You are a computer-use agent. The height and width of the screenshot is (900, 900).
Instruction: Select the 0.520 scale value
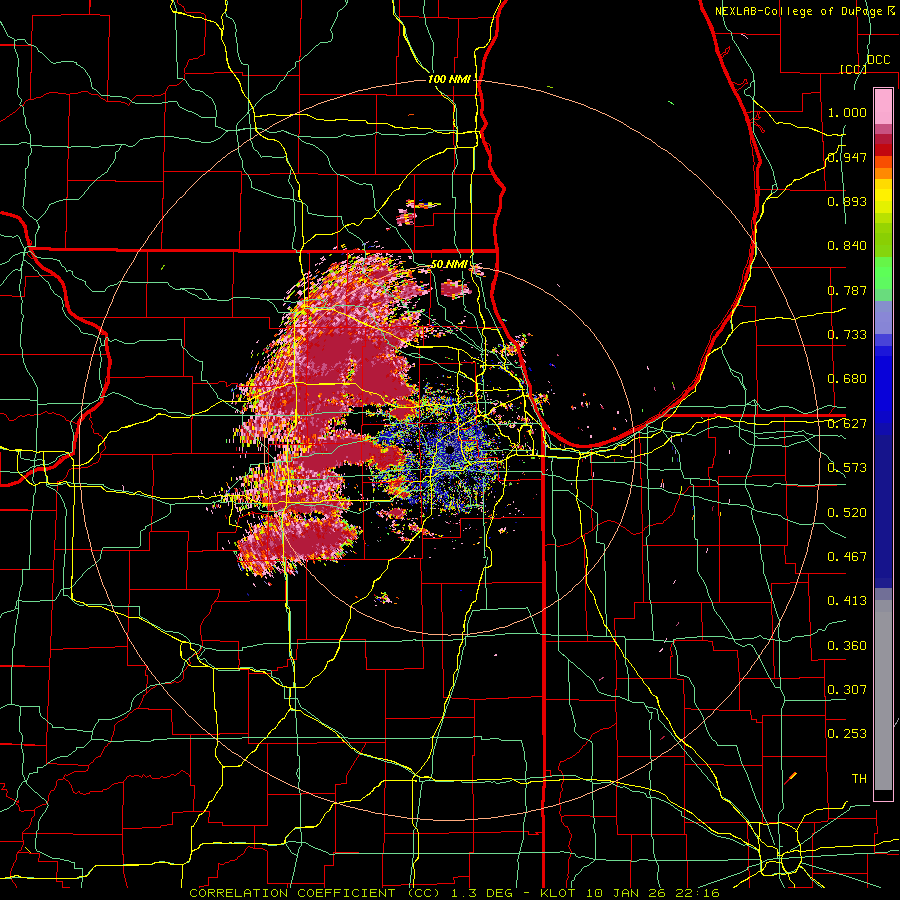847,513
